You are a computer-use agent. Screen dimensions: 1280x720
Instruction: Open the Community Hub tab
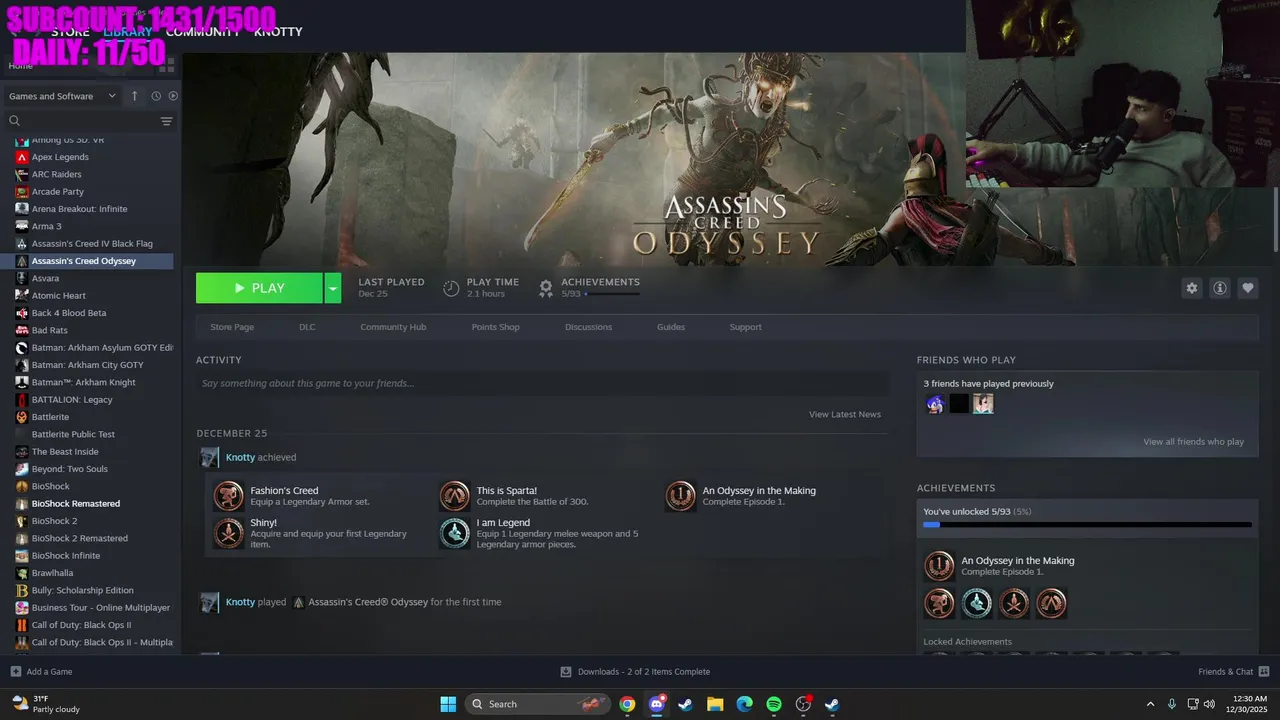[393, 327]
